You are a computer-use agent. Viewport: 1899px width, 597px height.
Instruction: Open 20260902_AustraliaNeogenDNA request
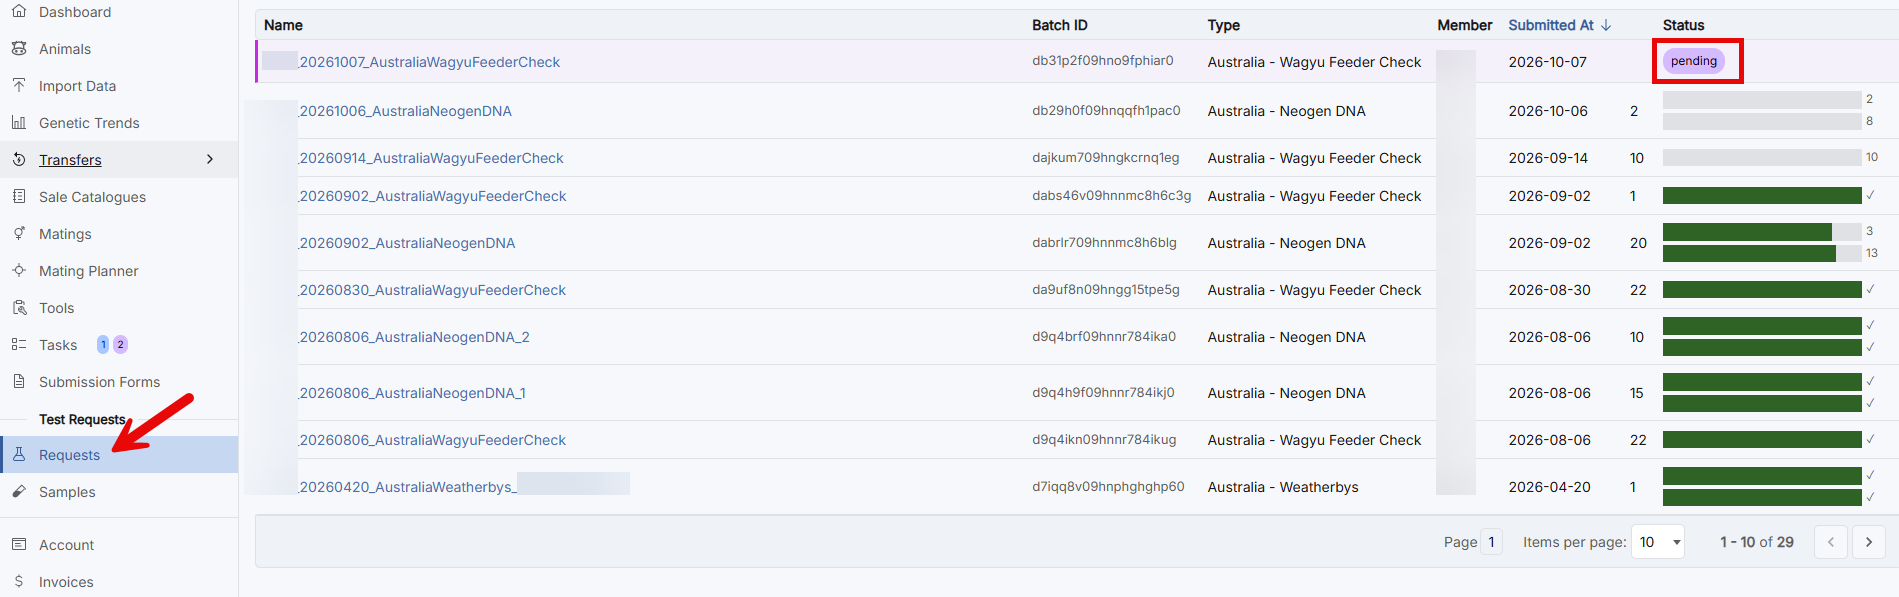[407, 243]
